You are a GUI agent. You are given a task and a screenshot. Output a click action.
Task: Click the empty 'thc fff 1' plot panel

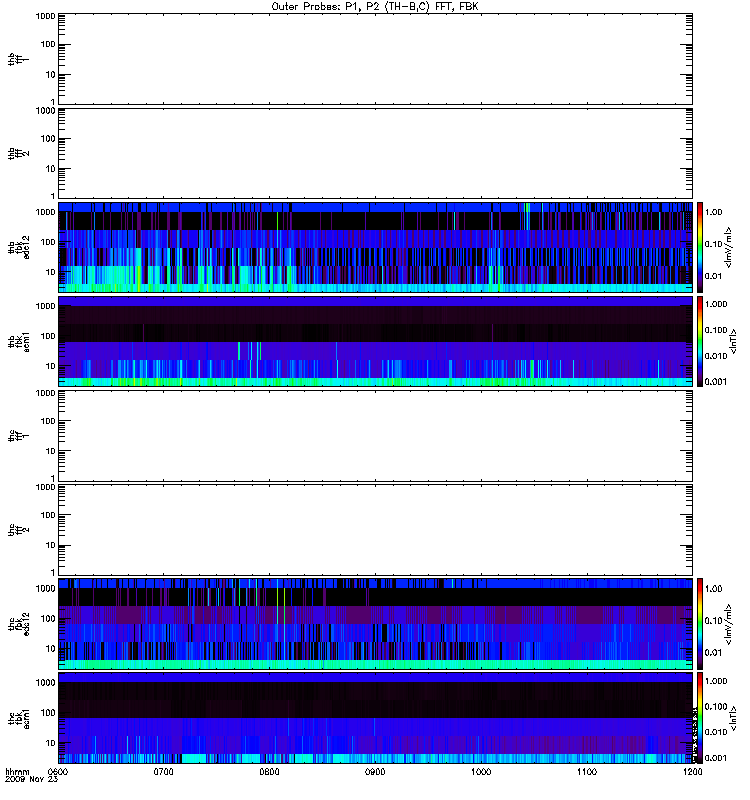(376, 436)
